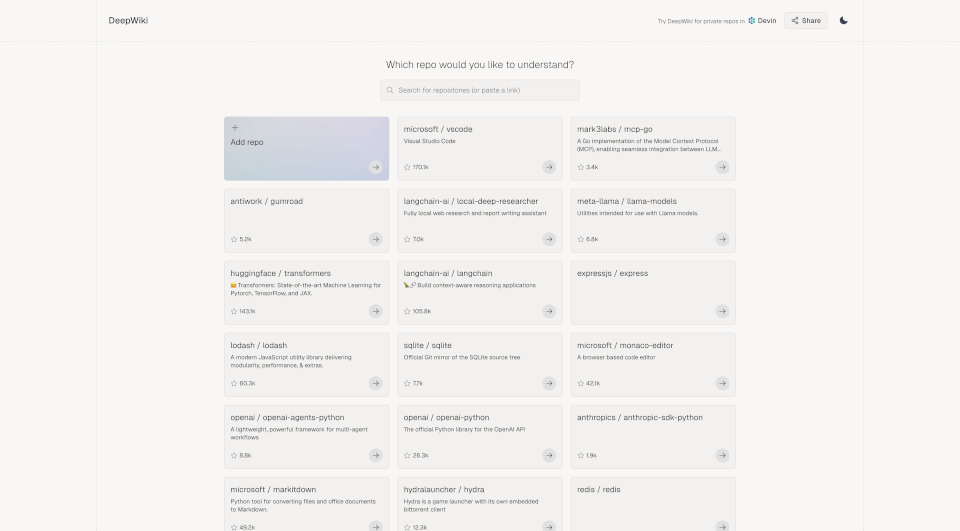Screen dimensions: 960x531
Task: Open the lodash / lodash repo card
Action: tap(306, 363)
